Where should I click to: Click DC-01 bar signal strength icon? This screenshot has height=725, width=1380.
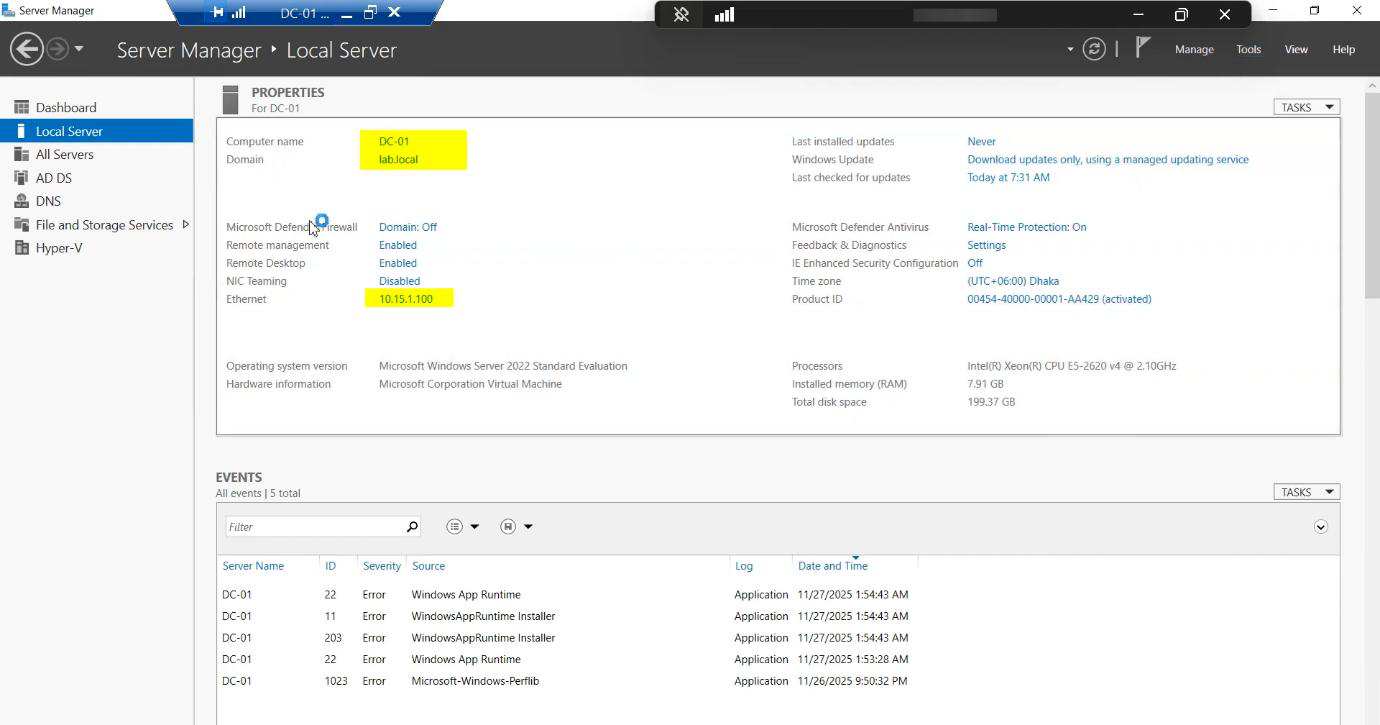pyautogui.click(x=238, y=13)
